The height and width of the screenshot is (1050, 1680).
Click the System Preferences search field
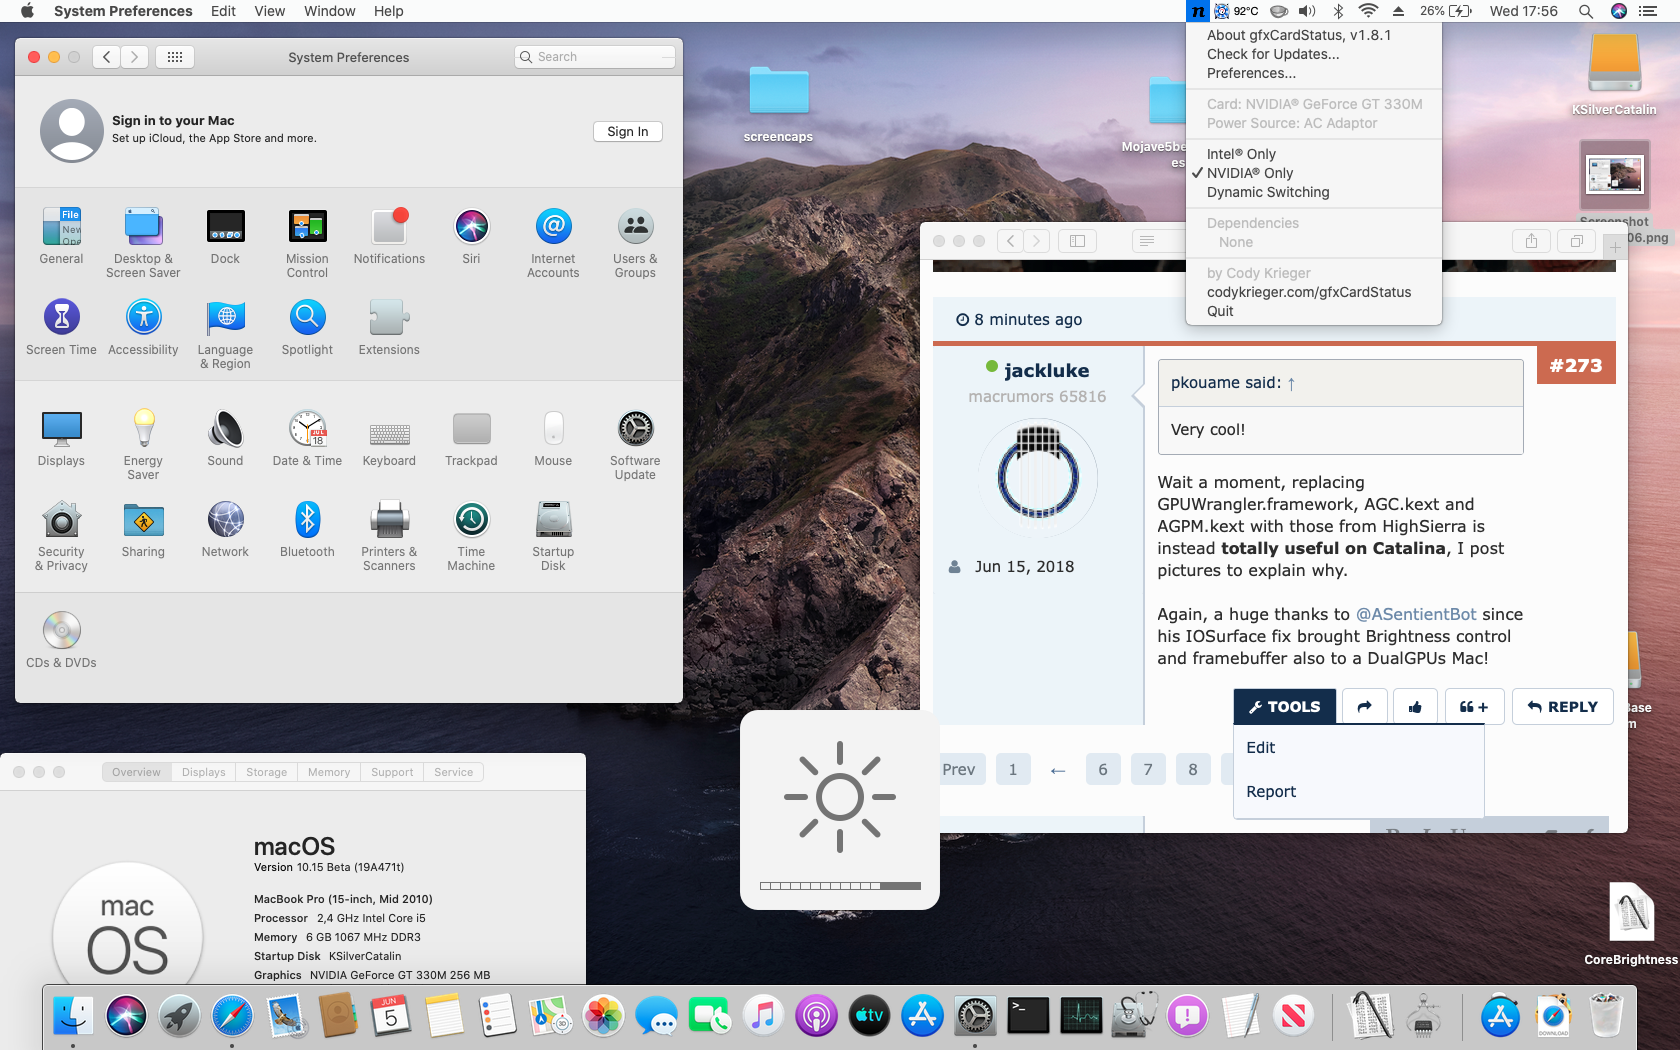pos(595,57)
